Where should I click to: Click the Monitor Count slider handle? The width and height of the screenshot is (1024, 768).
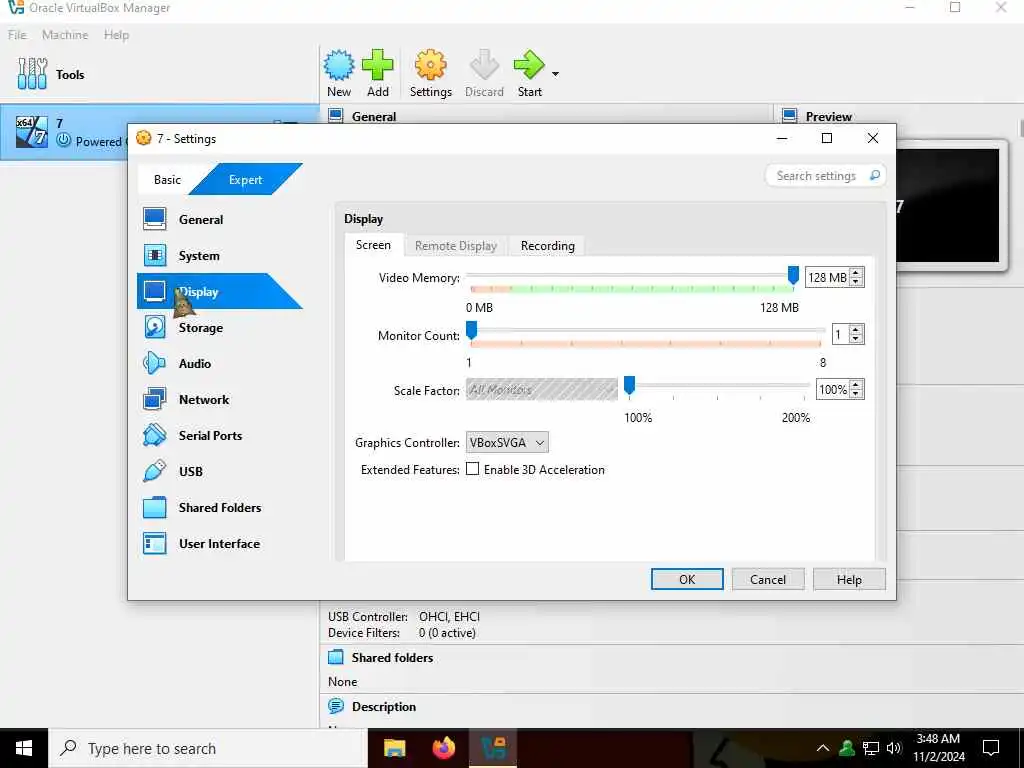[x=471, y=330]
